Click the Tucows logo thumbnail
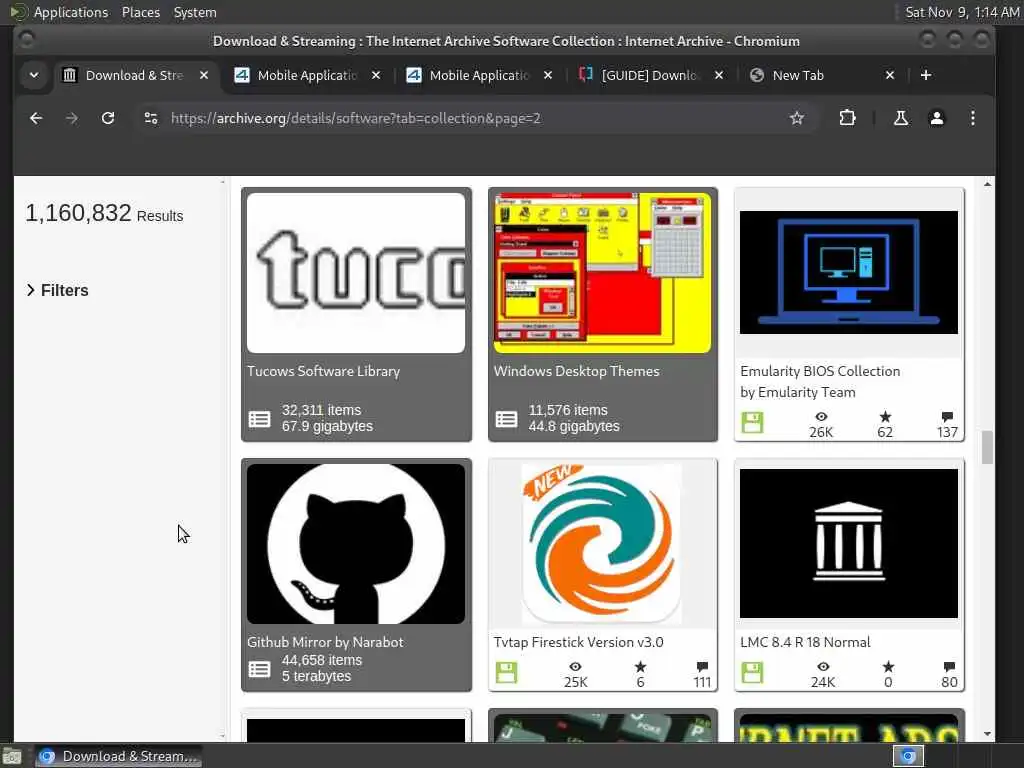Viewport: 1024px width, 768px height. pos(356,272)
